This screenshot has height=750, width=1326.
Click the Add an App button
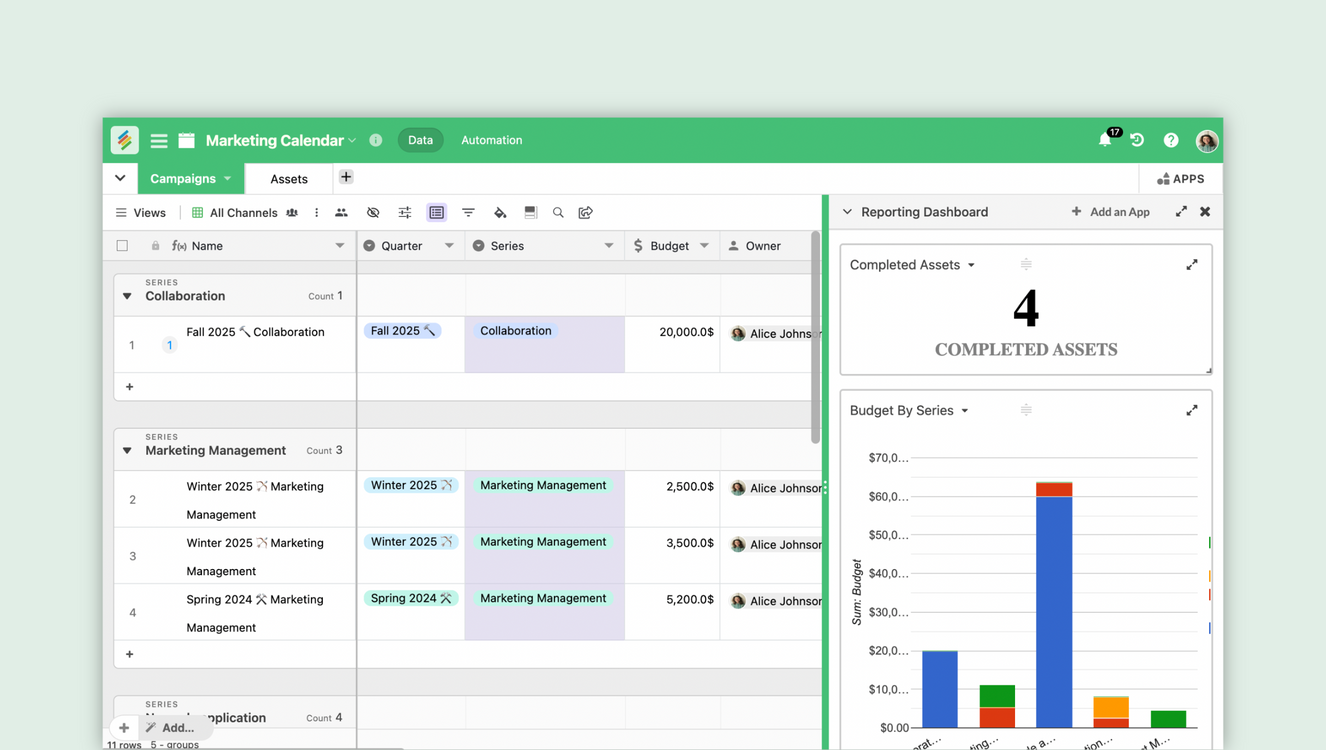coord(1110,212)
